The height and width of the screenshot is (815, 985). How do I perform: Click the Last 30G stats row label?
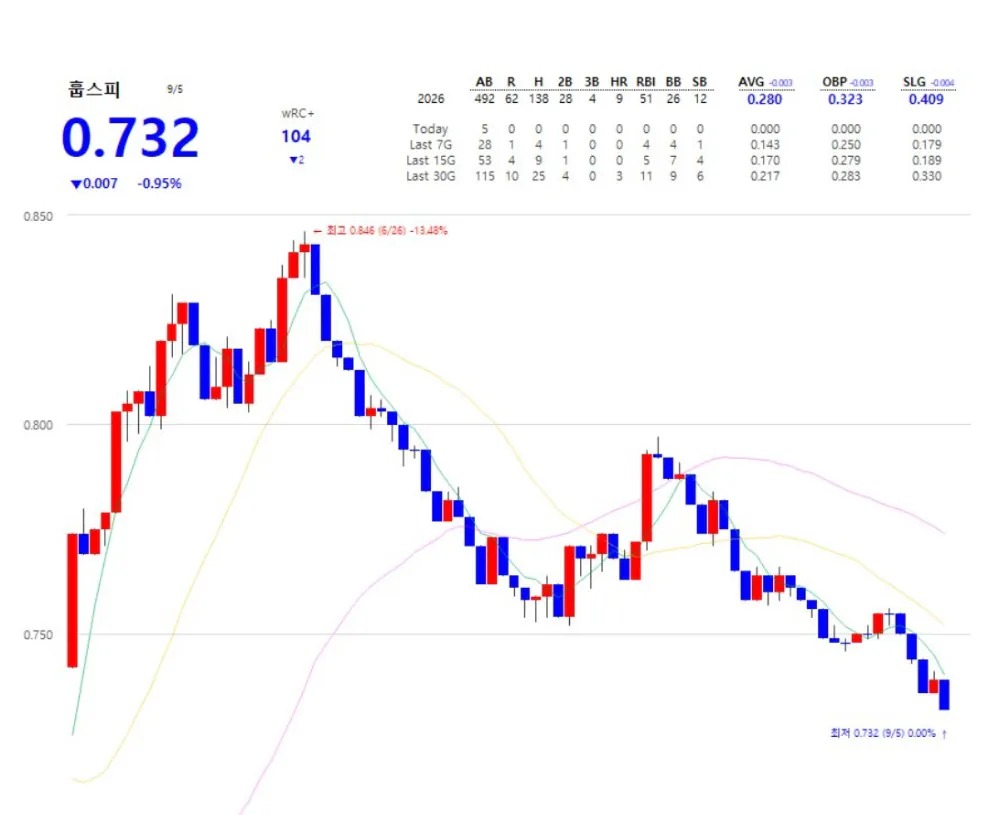coord(430,176)
